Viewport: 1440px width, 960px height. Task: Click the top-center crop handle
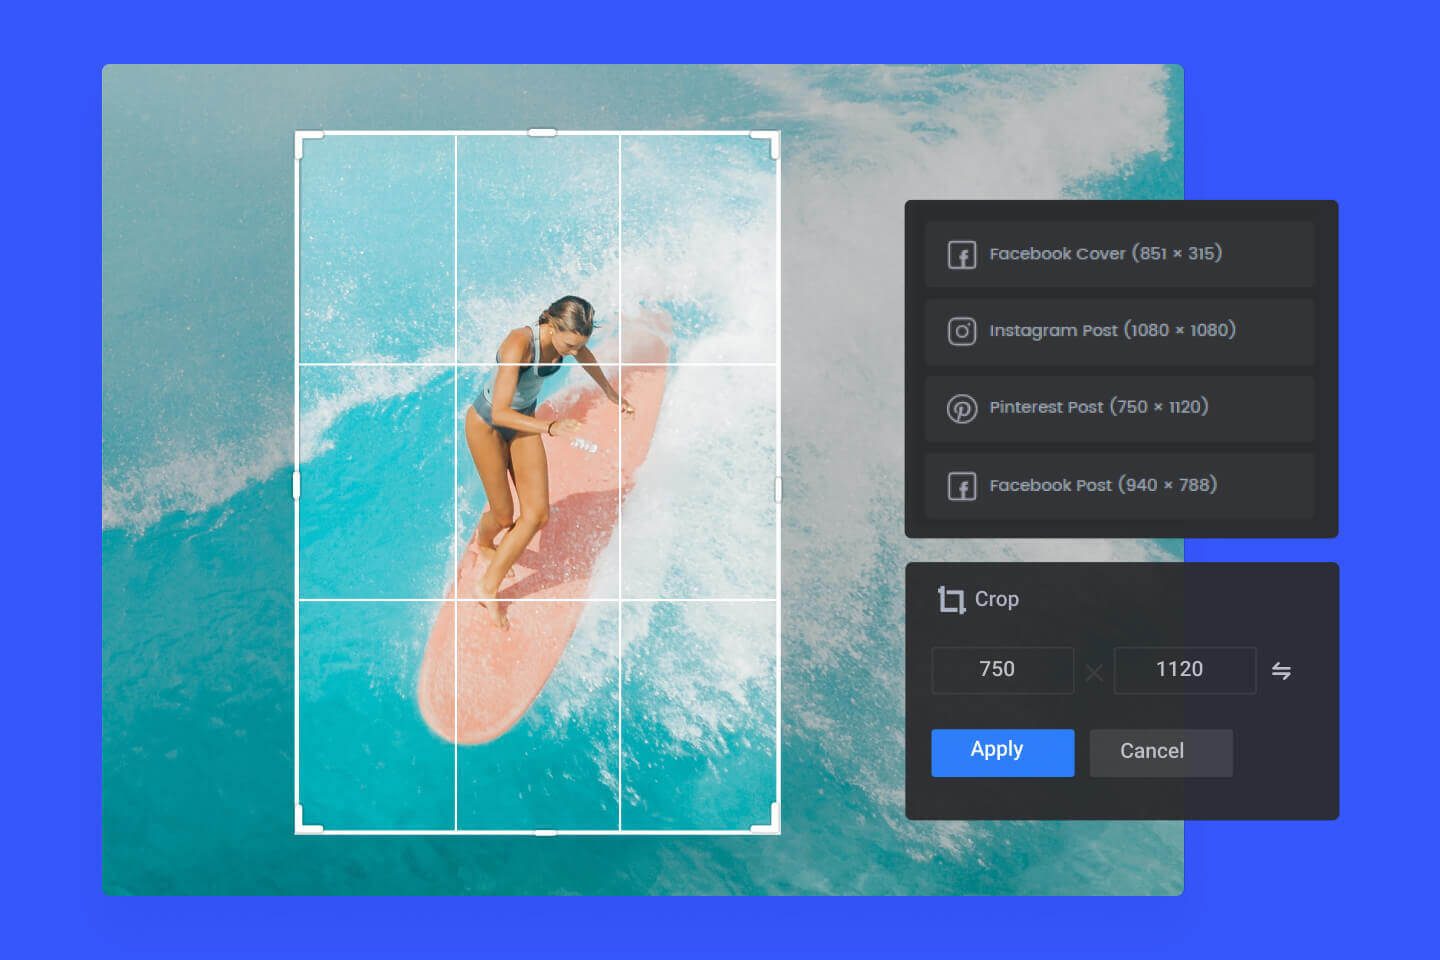coord(542,131)
